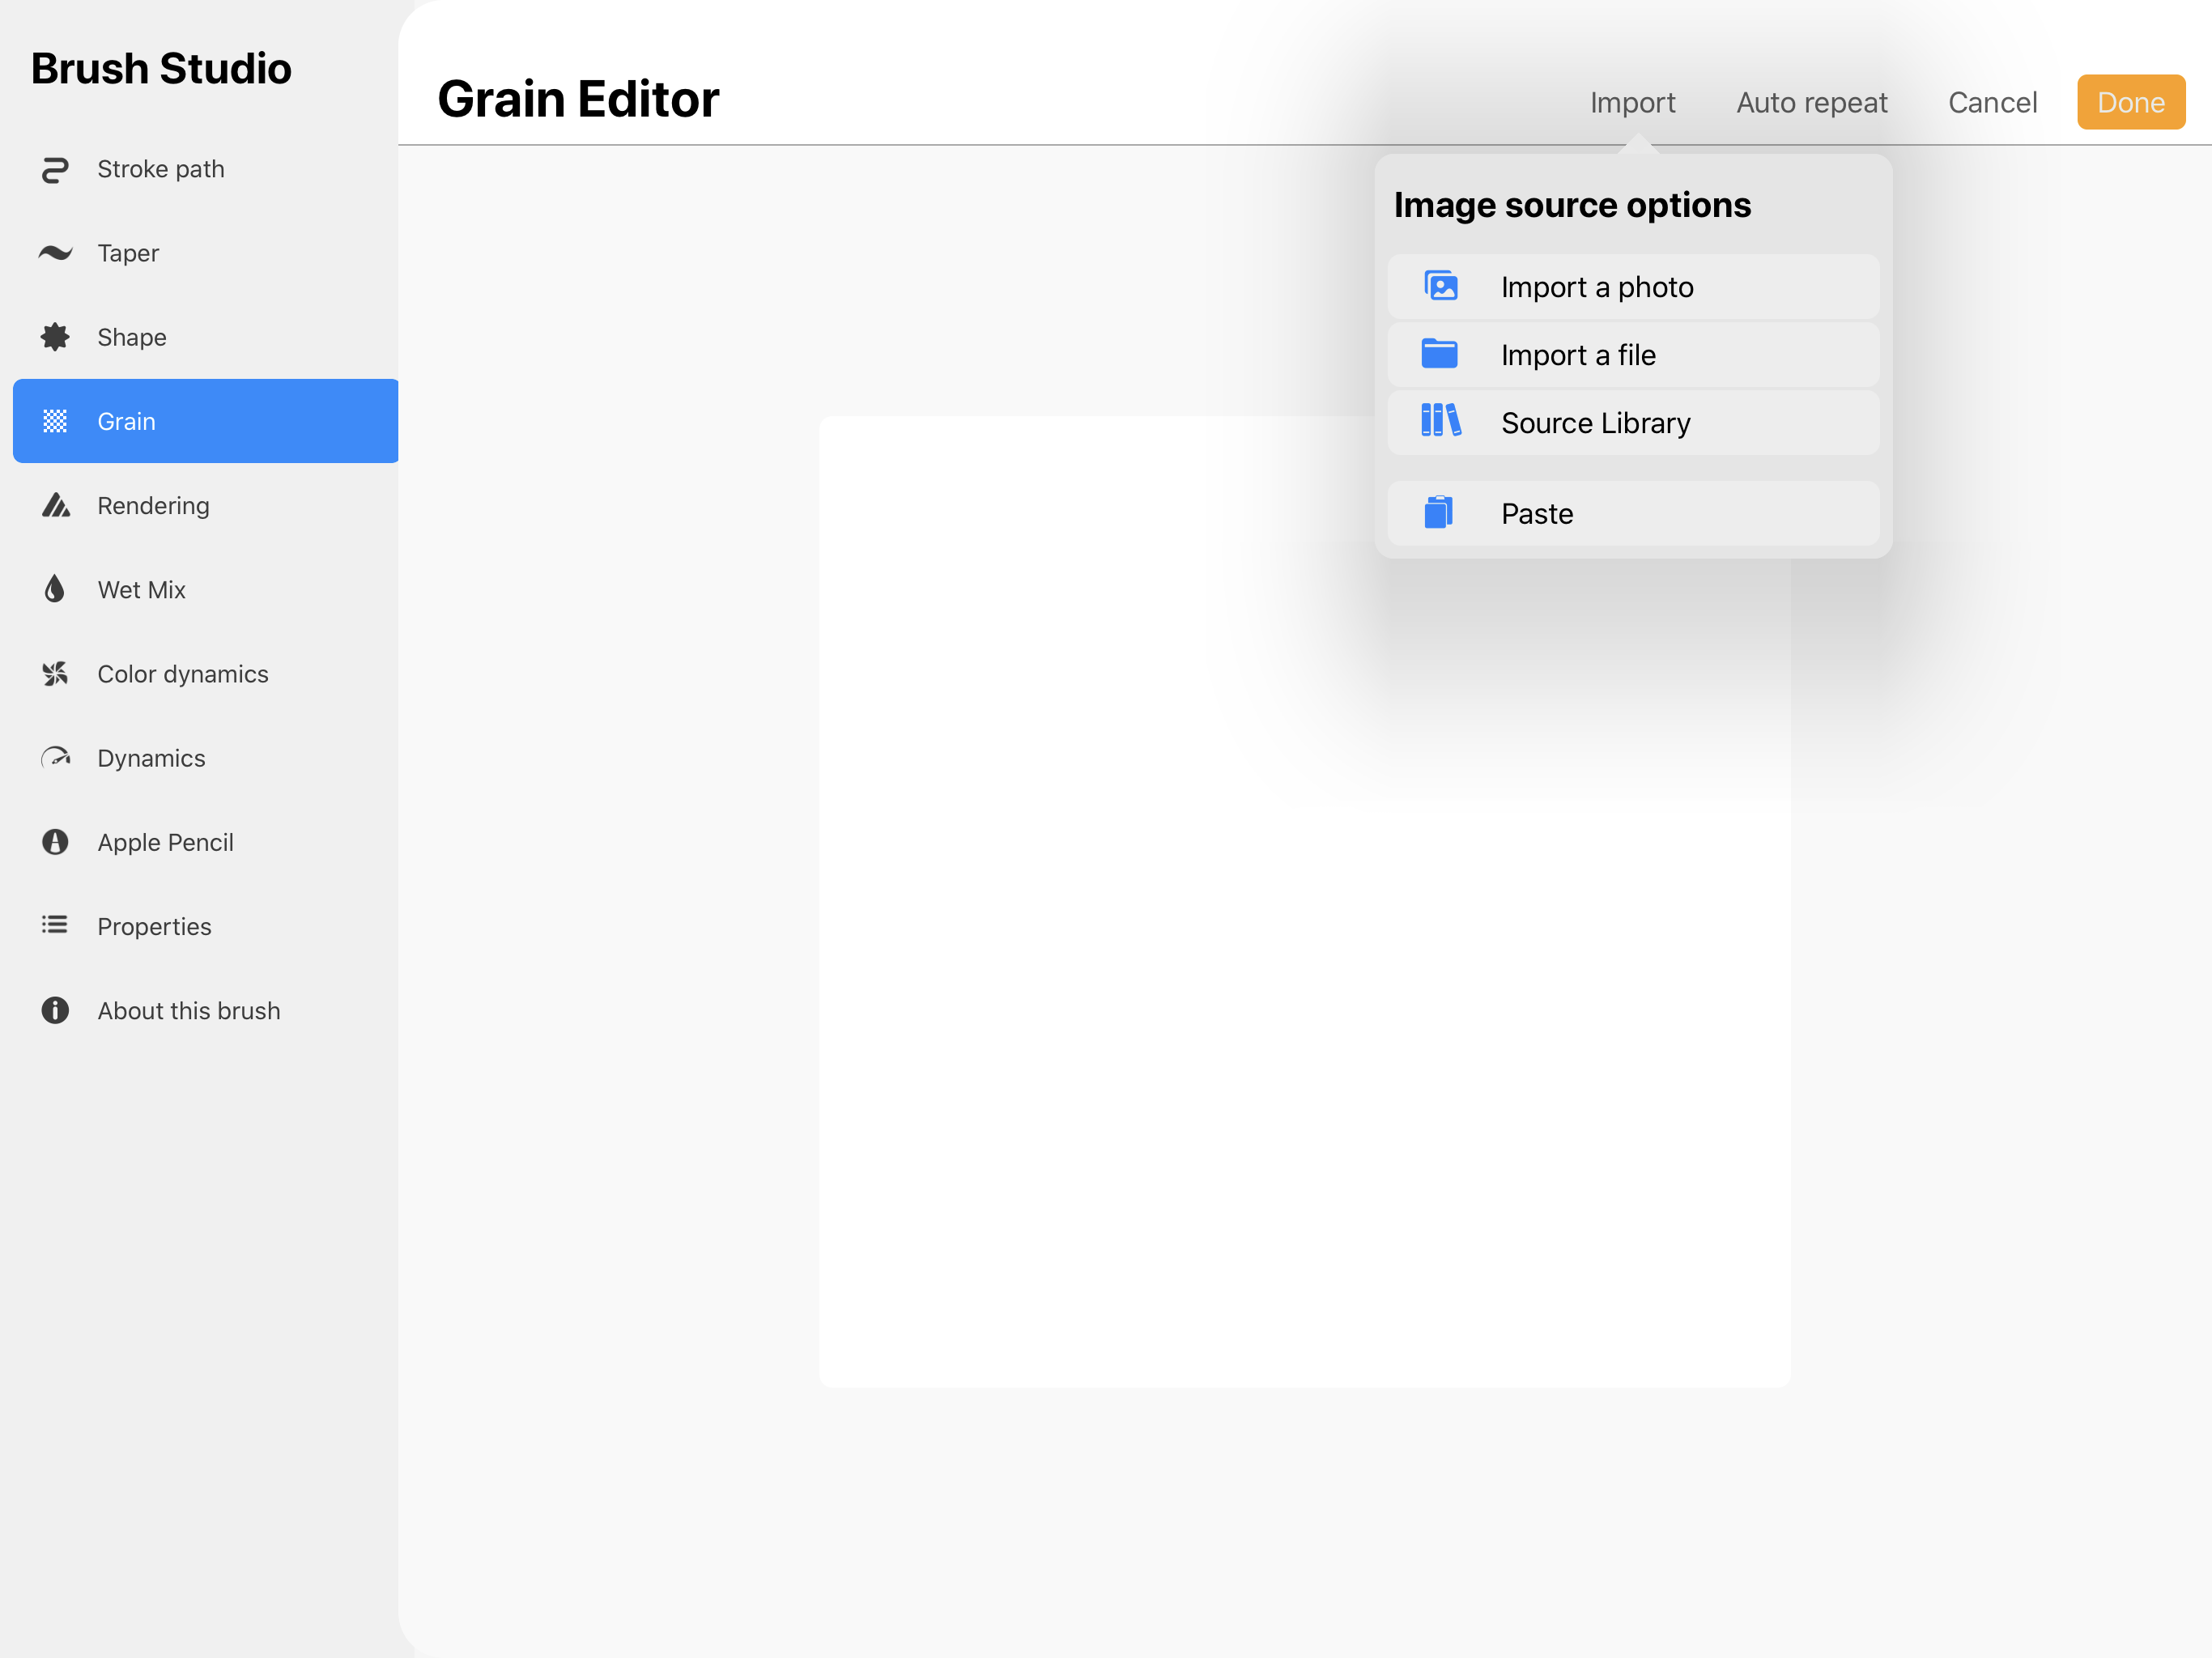Toggle the Import dropdown in header
The width and height of the screenshot is (2212, 1658).
click(1632, 102)
